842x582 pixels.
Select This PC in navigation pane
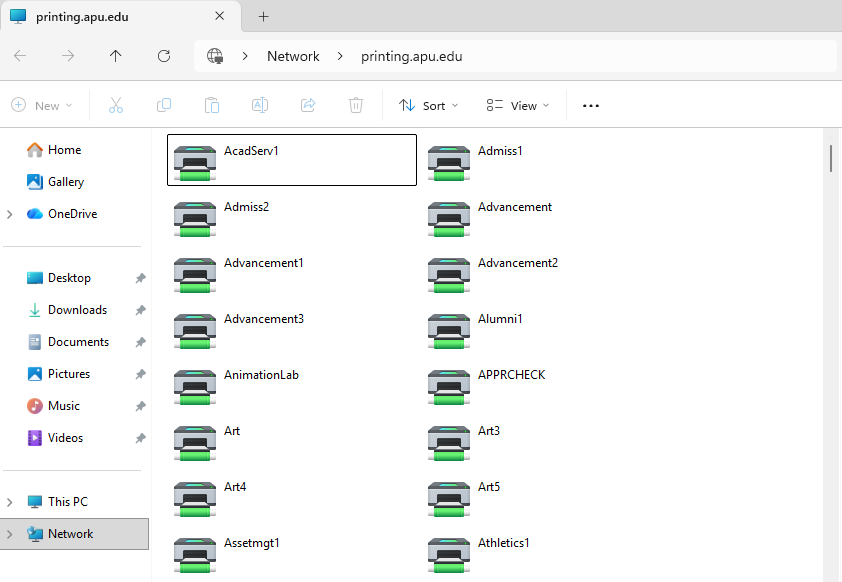[x=57, y=502]
